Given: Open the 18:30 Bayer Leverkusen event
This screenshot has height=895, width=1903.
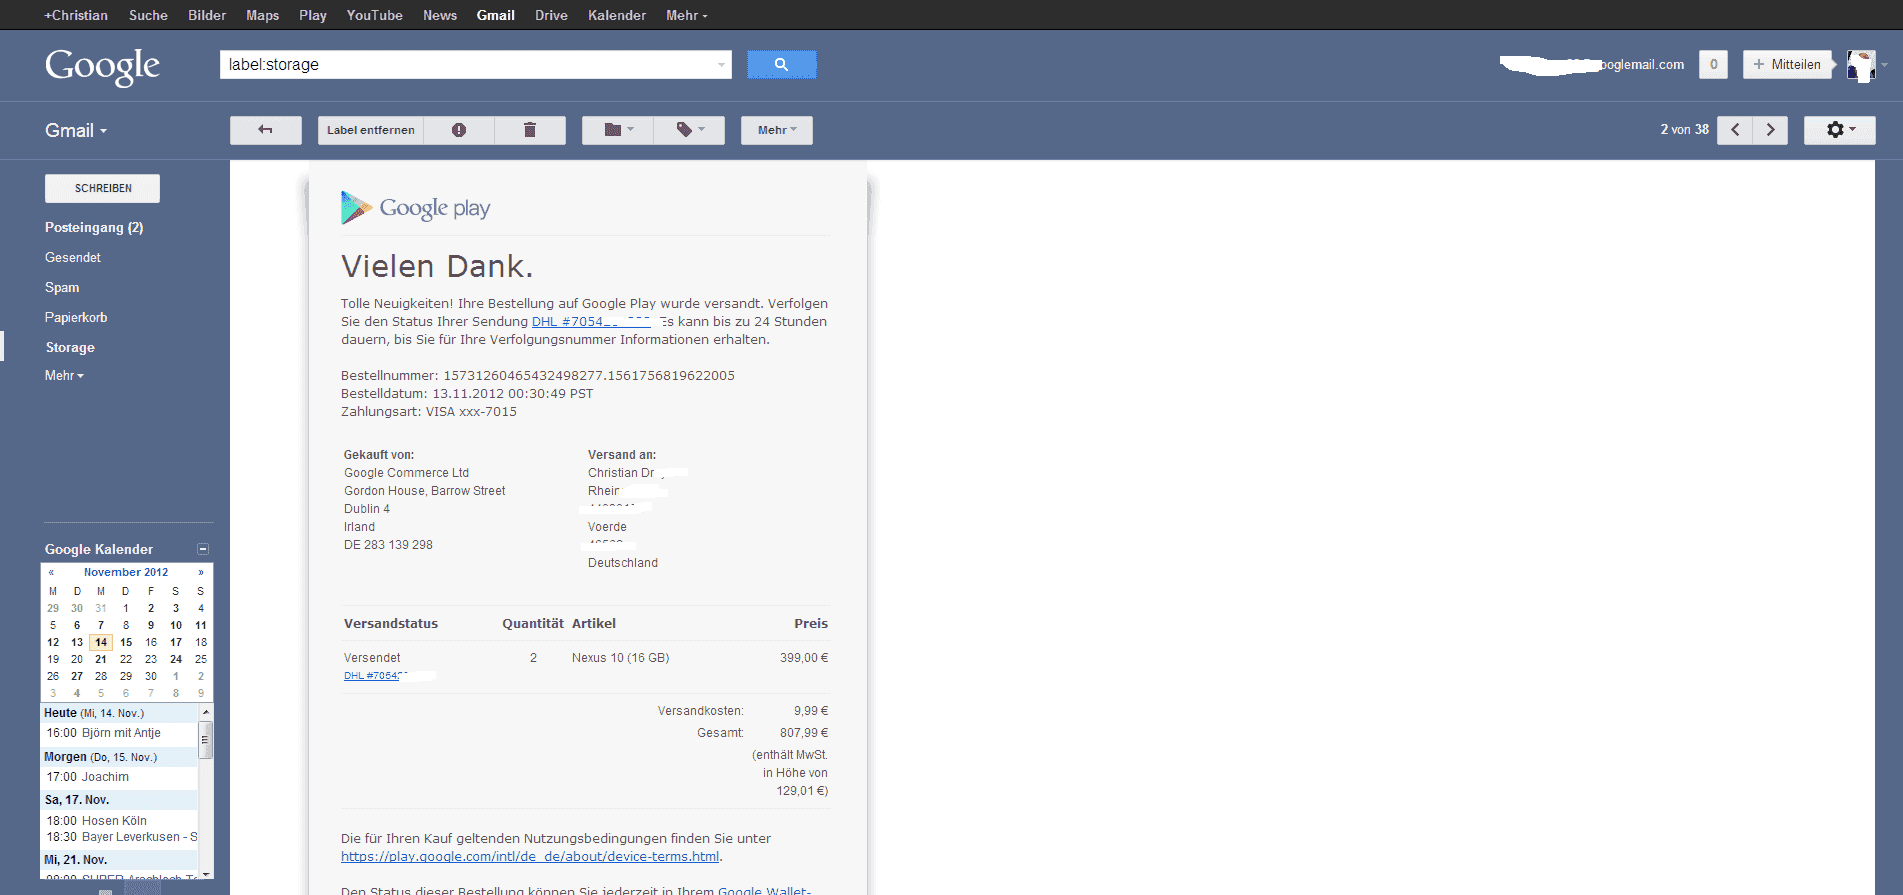Looking at the screenshot, I should [x=122, y=837].
